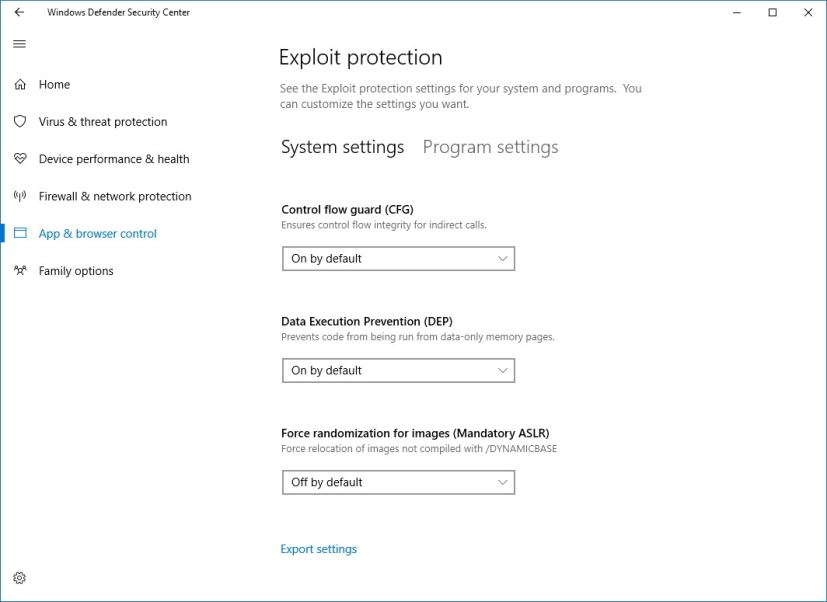Click the 'Off by default' ASLR combo box
The image size is (827, 602).
pos(397,482)
